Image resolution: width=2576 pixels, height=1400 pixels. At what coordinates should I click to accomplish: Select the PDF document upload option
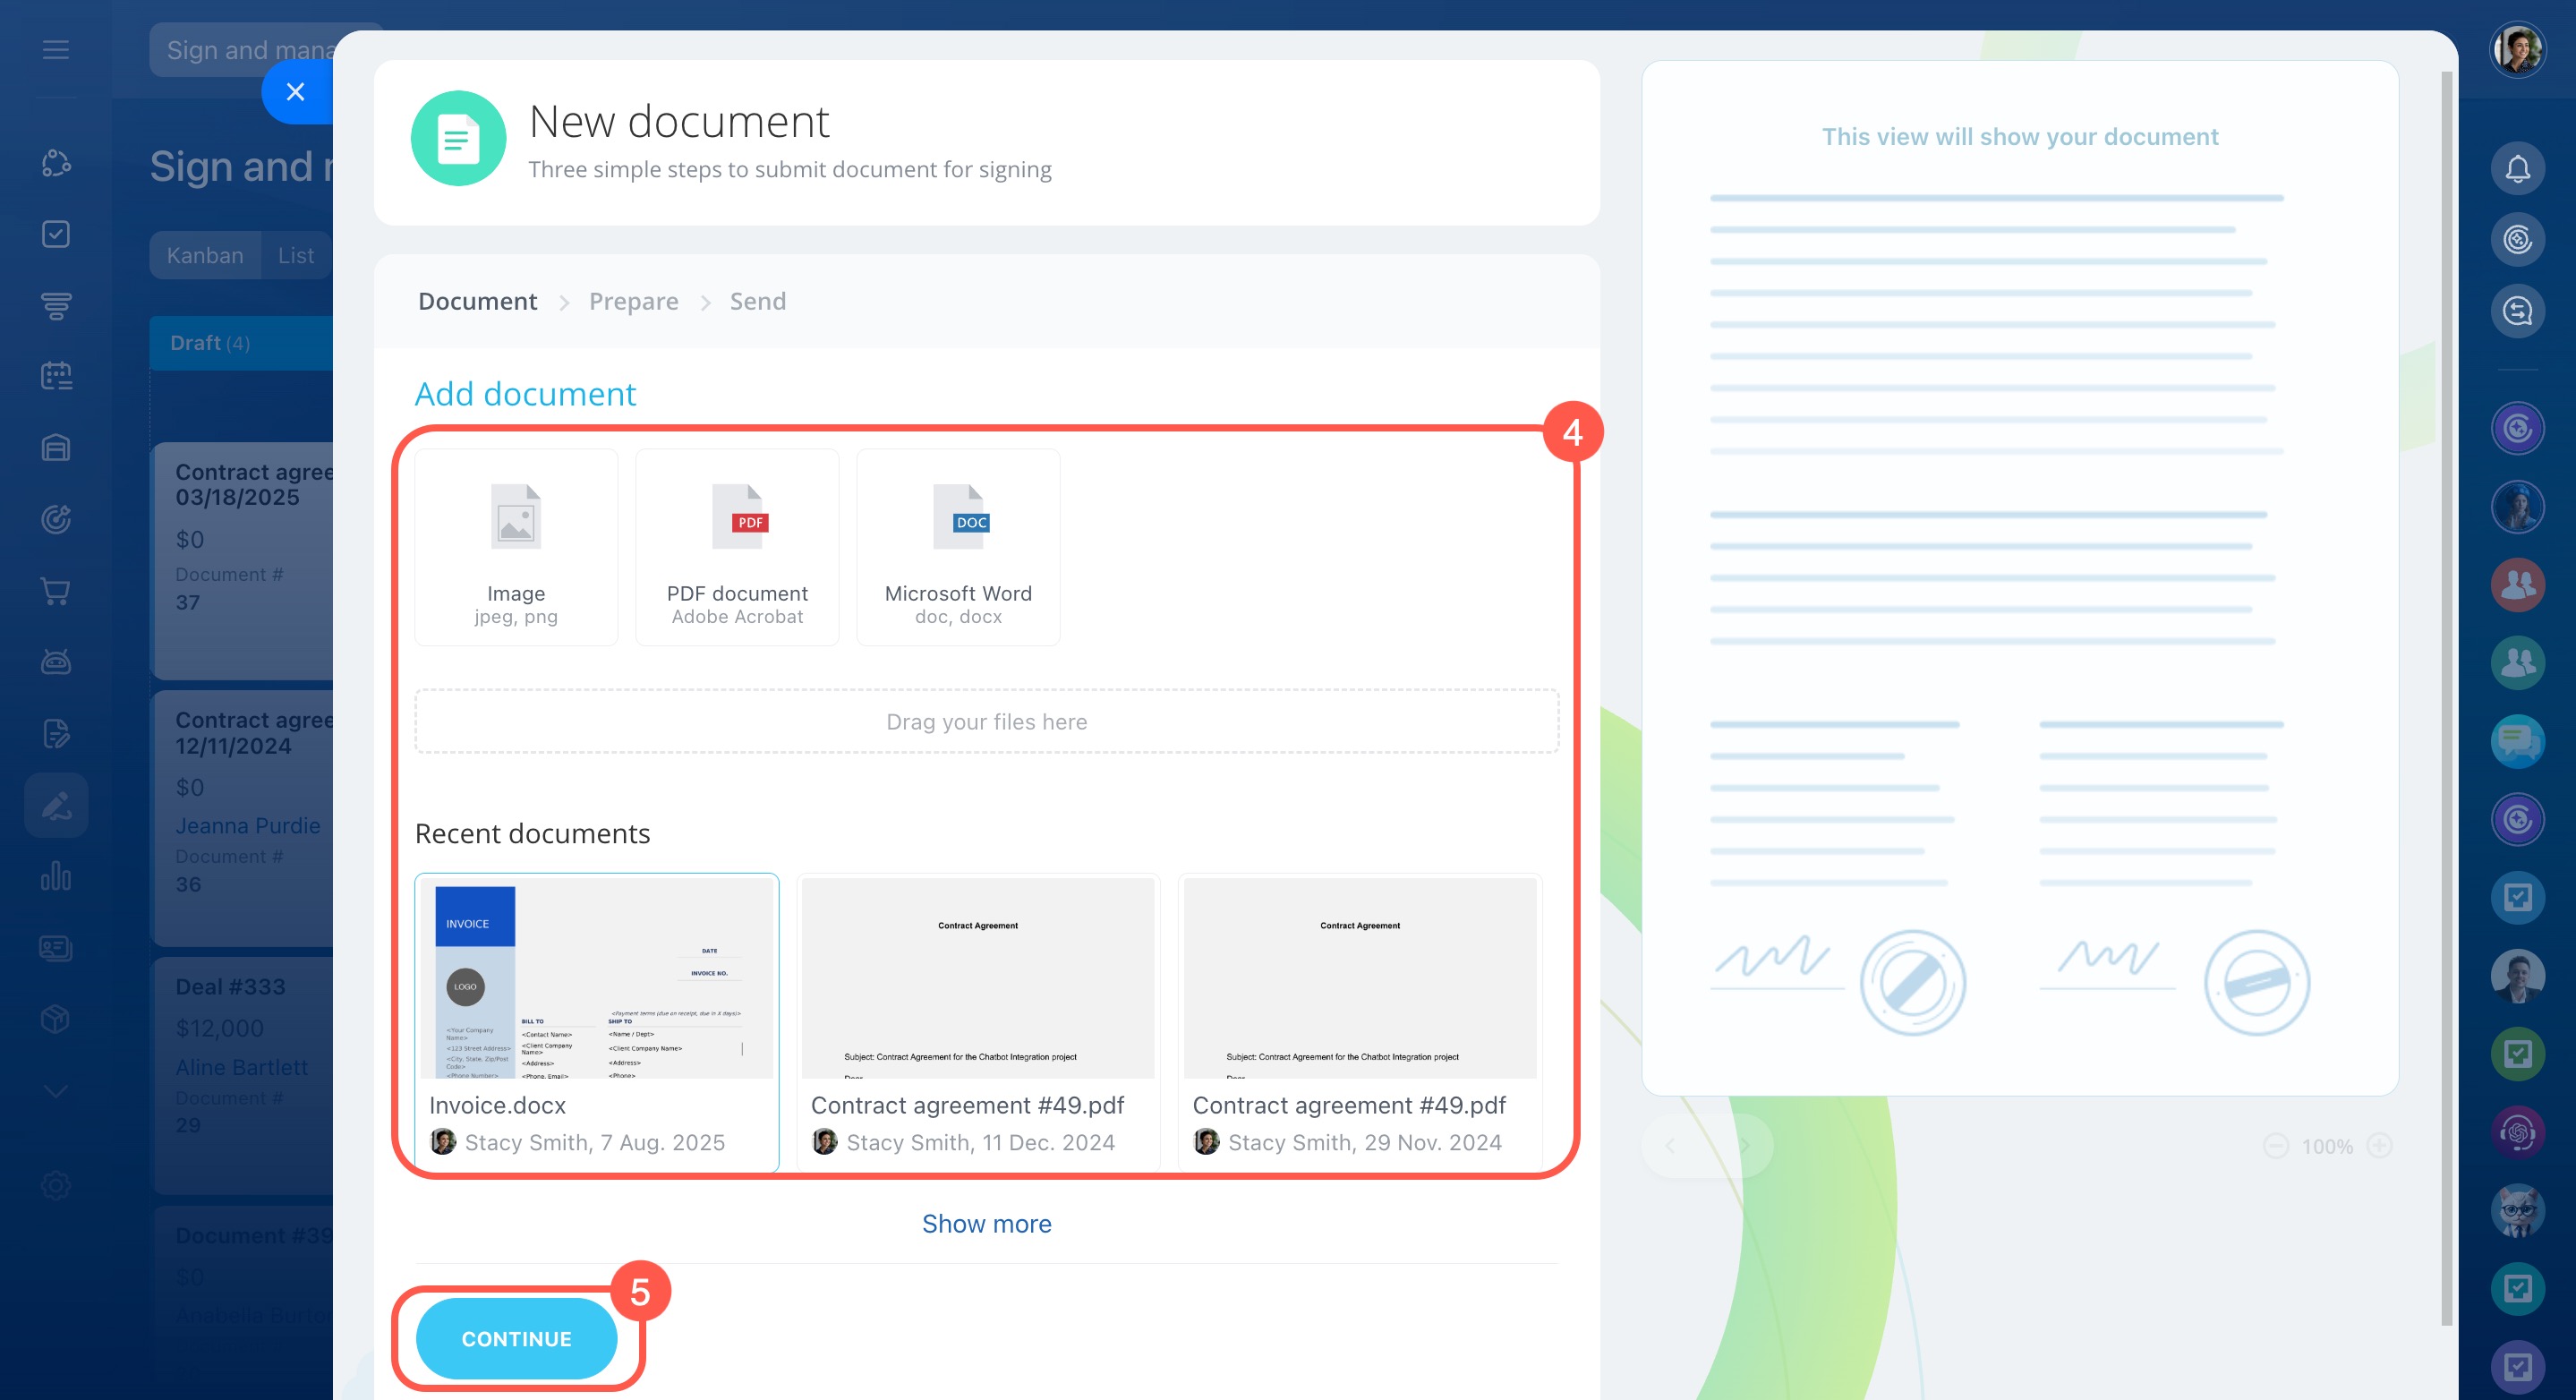tap(737, 547)
